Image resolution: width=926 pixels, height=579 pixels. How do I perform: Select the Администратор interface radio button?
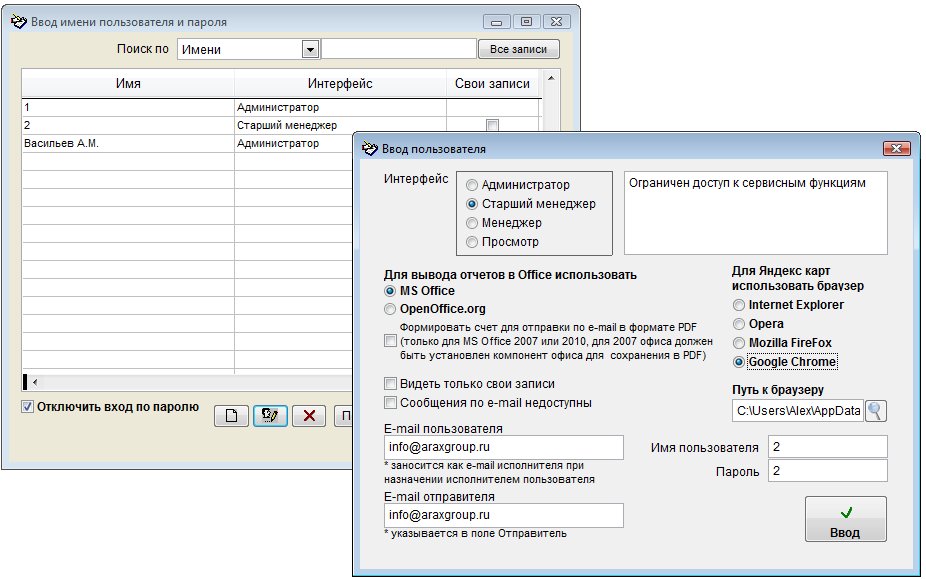(471, 185)
